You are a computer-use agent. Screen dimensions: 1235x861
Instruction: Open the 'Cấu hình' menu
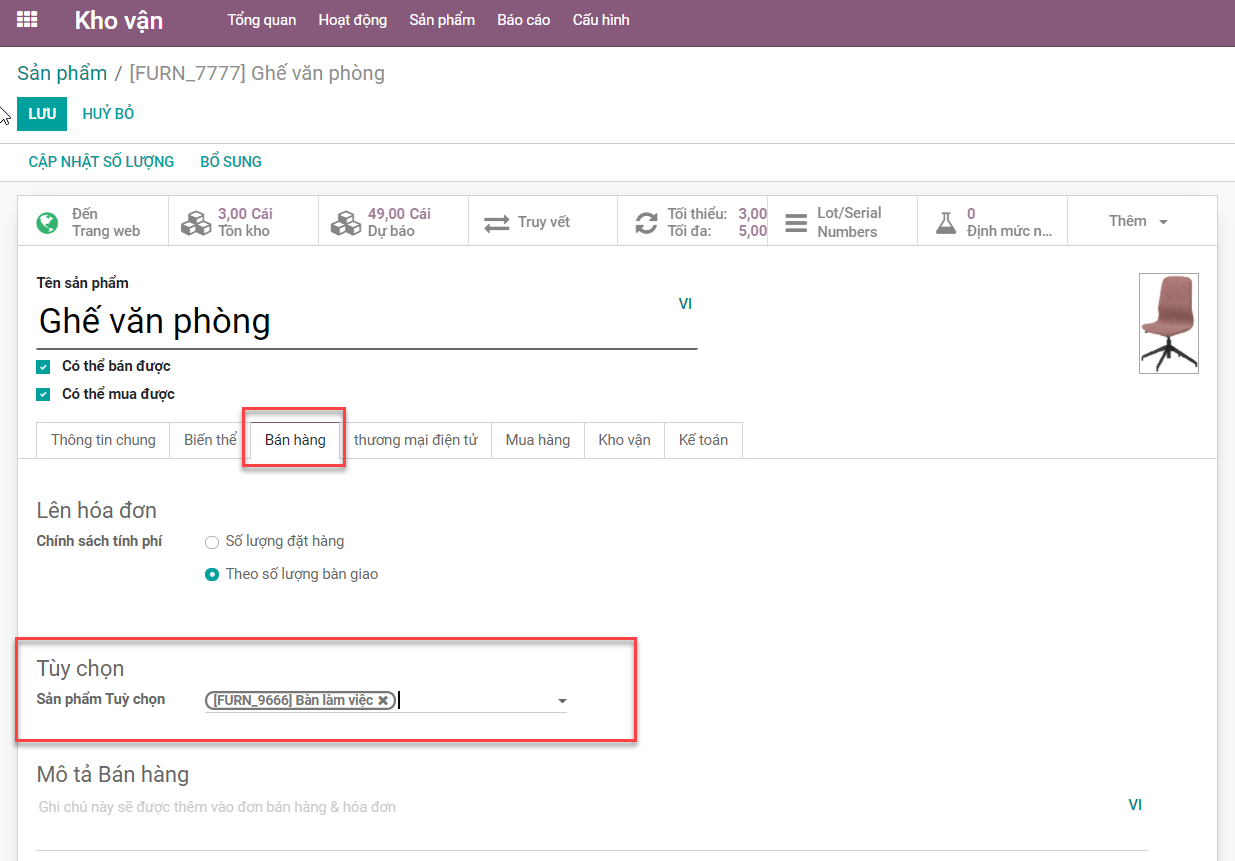(x=601, y=20)
